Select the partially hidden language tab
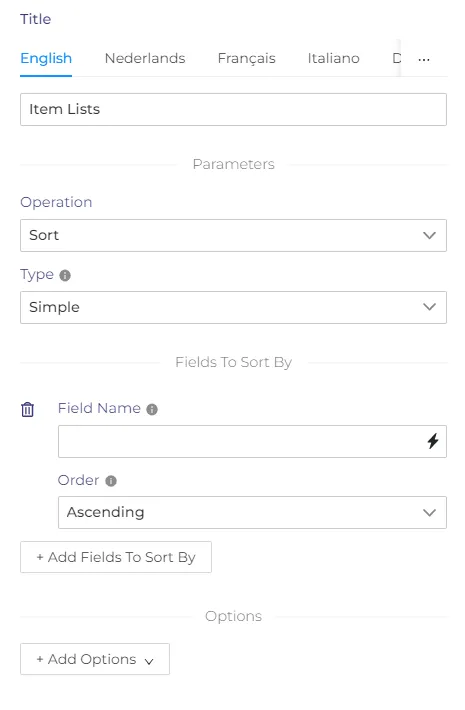 pyautogui.click(x=397, y=58)
